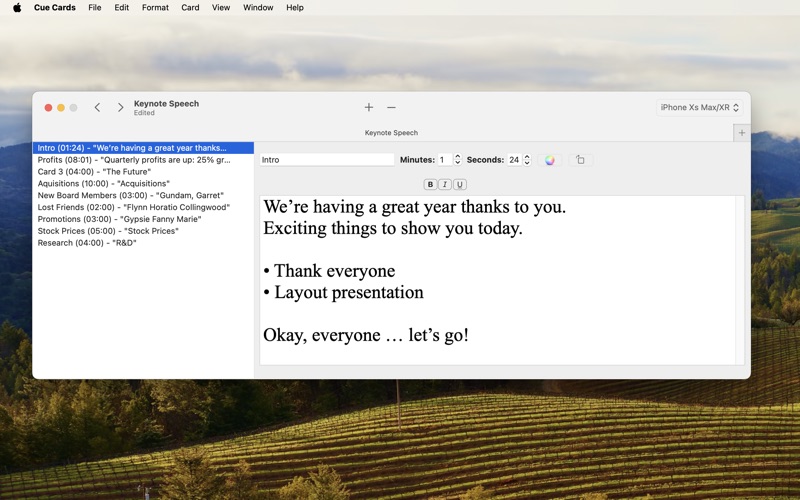Adjust the Seconds stepper arrows

click(527, 160)
